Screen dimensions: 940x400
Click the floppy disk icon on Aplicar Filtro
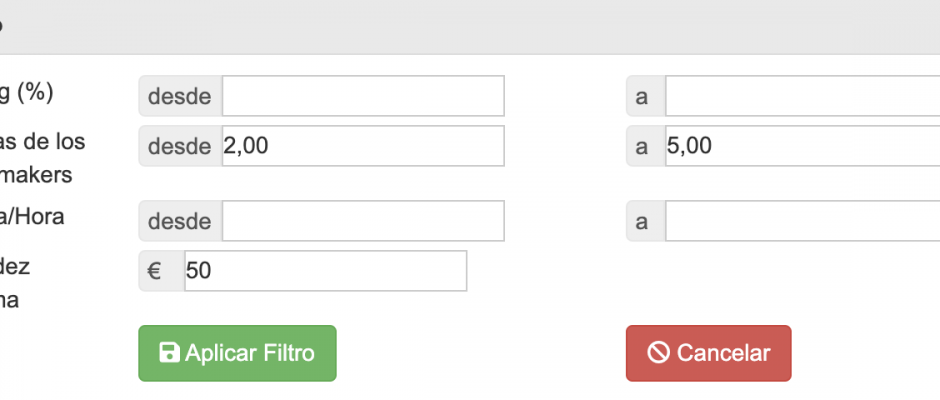(169, 353)
